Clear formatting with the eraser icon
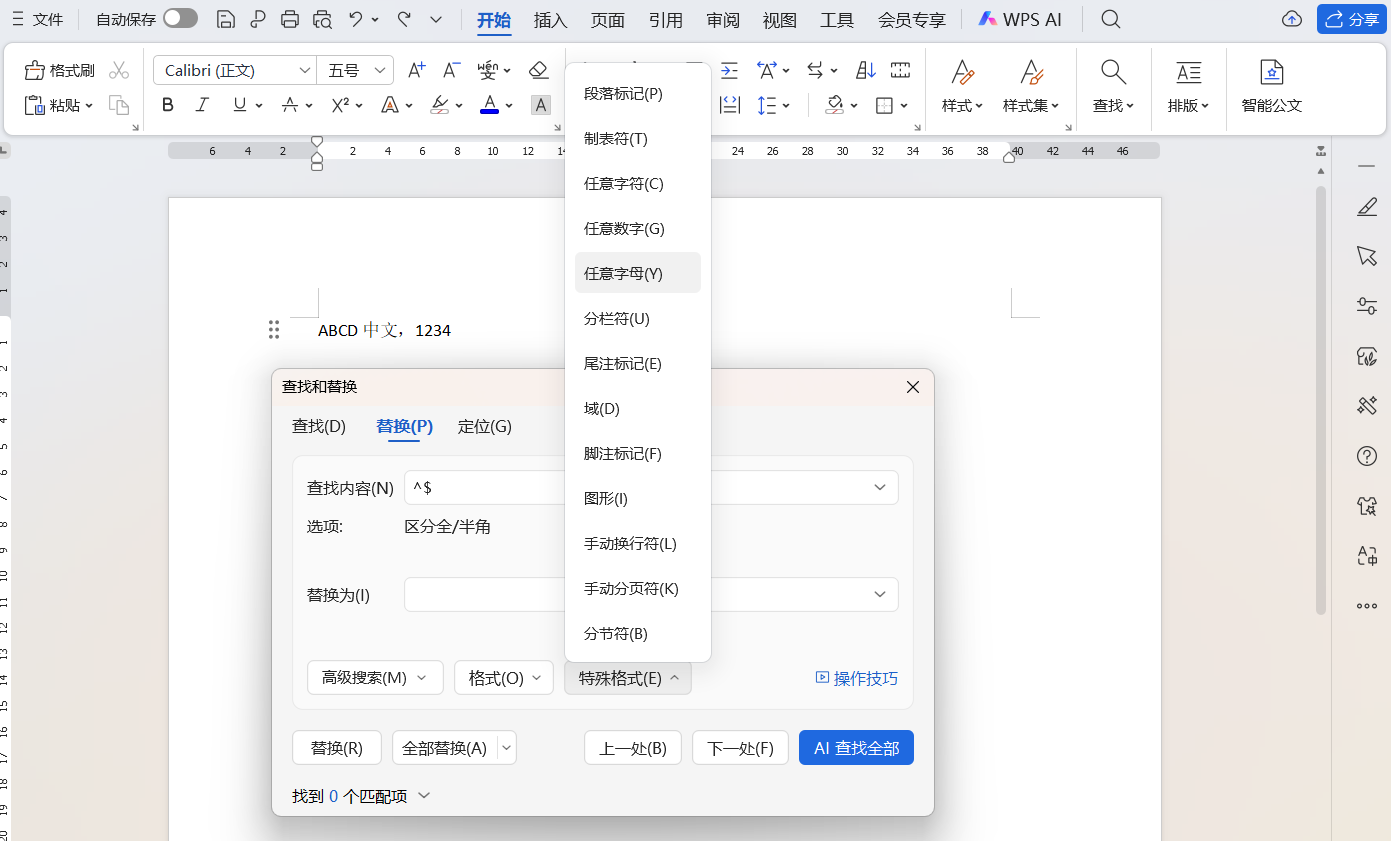Image resolution: width=1391 pixels, height=841 pixels. coord(538,69)
